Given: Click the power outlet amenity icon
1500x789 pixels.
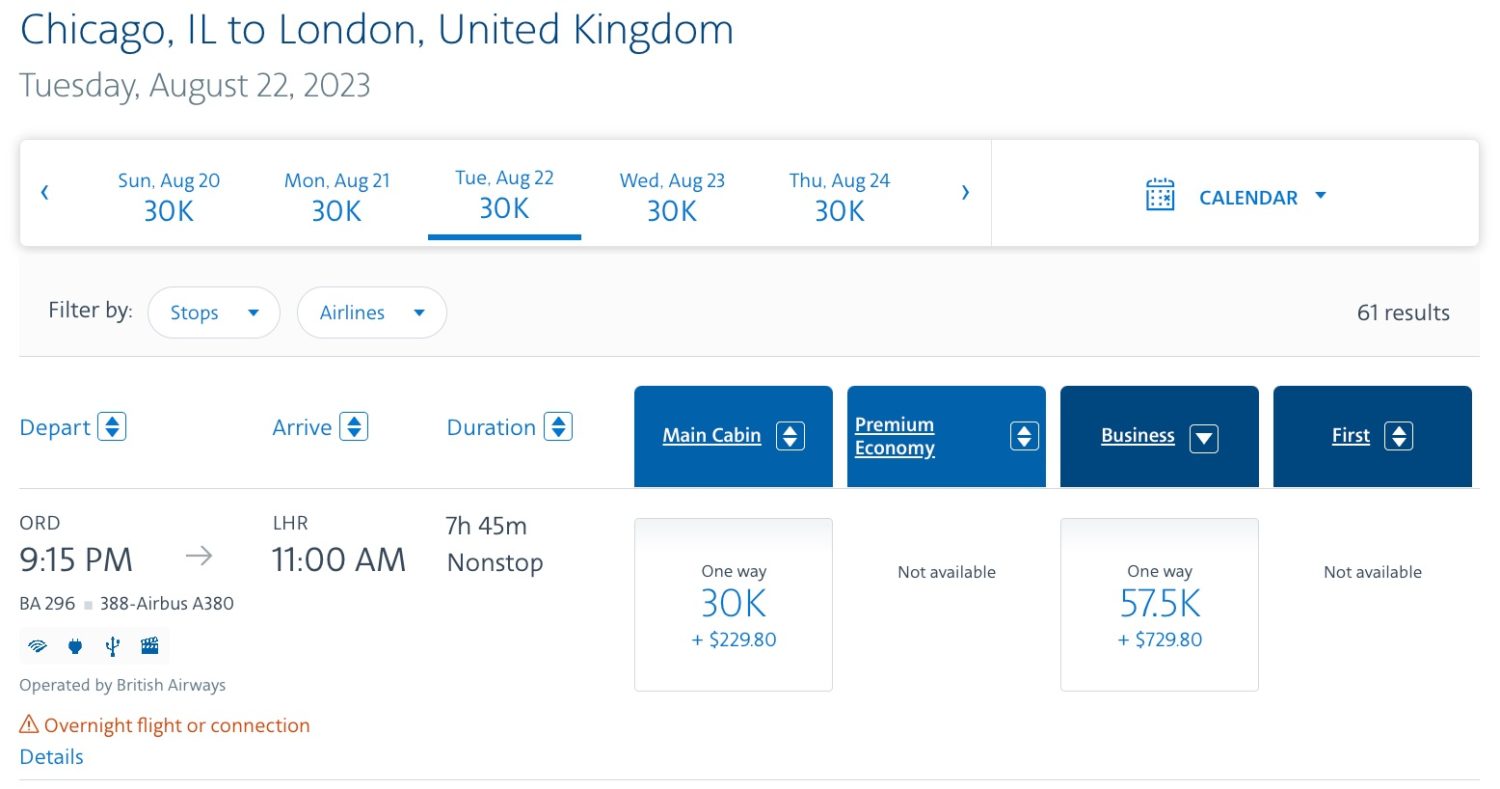Looking at the screenshot, I should (x=75, y=645).
